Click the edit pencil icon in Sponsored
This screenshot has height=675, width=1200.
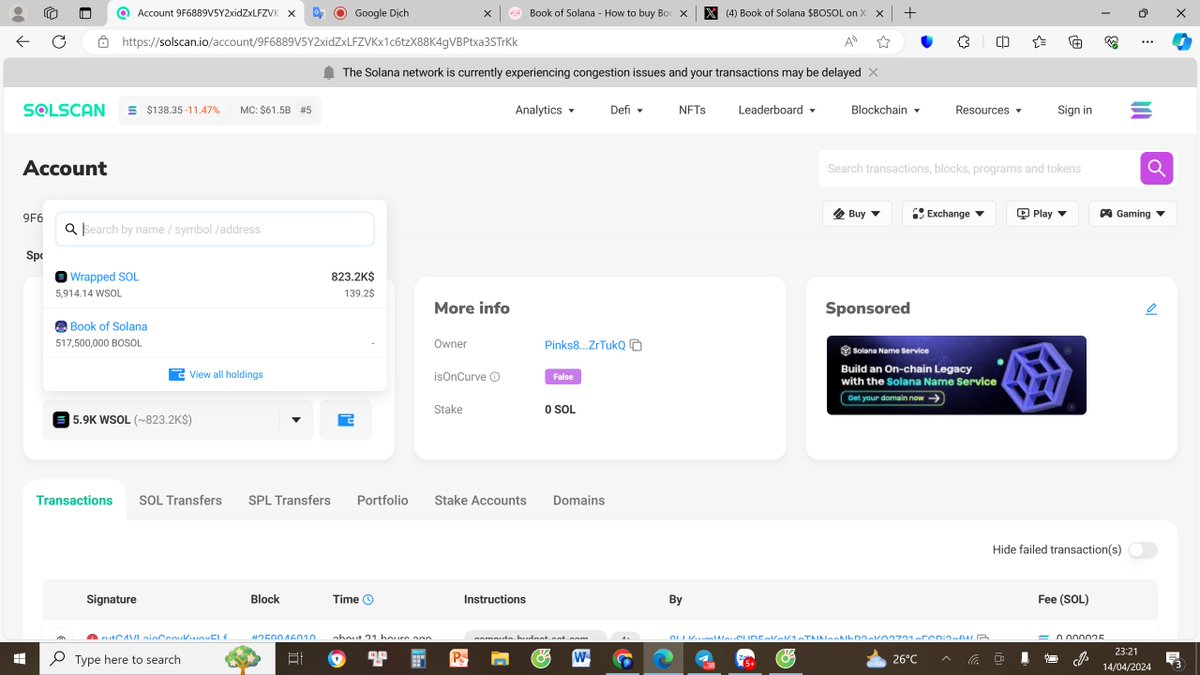pyautogui.click(x=1151, y=309)
